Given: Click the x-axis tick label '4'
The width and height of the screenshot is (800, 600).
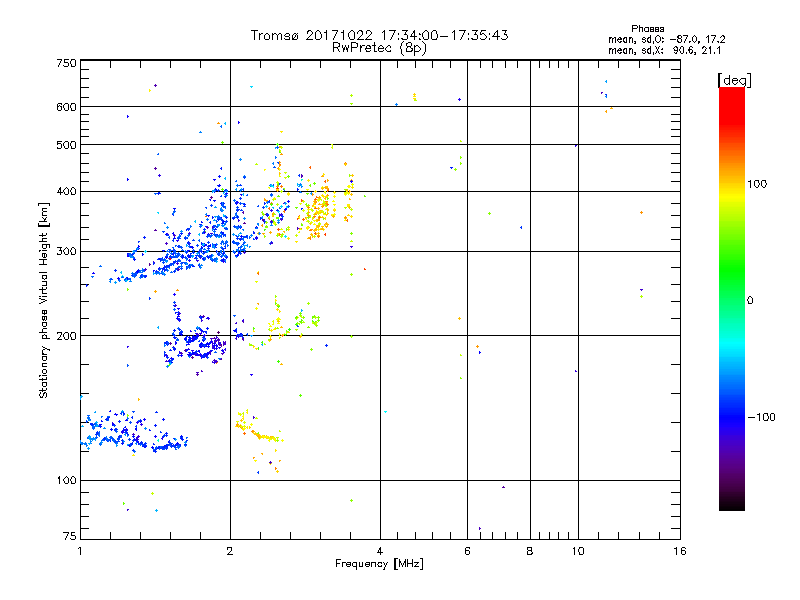Looking at the screenshot, I should 380,551.
